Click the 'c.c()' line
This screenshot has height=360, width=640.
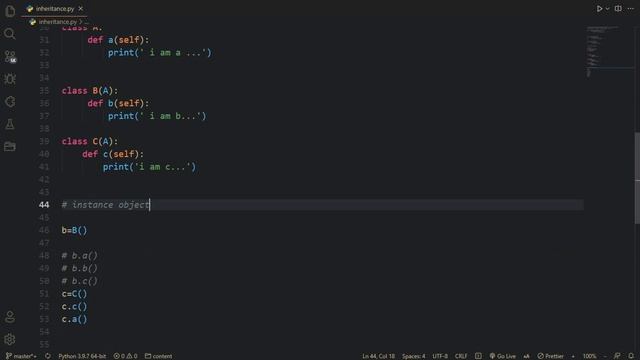click(74, 307)
